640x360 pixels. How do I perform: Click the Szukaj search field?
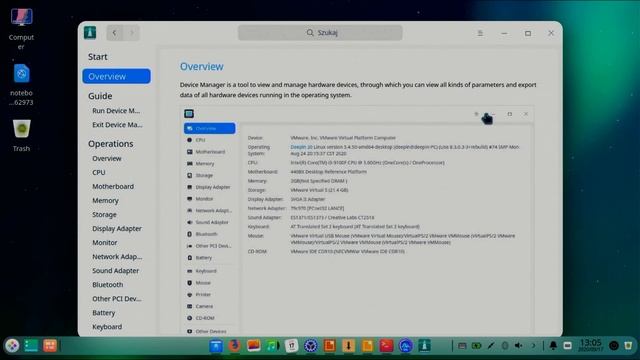tap(320, 33)
